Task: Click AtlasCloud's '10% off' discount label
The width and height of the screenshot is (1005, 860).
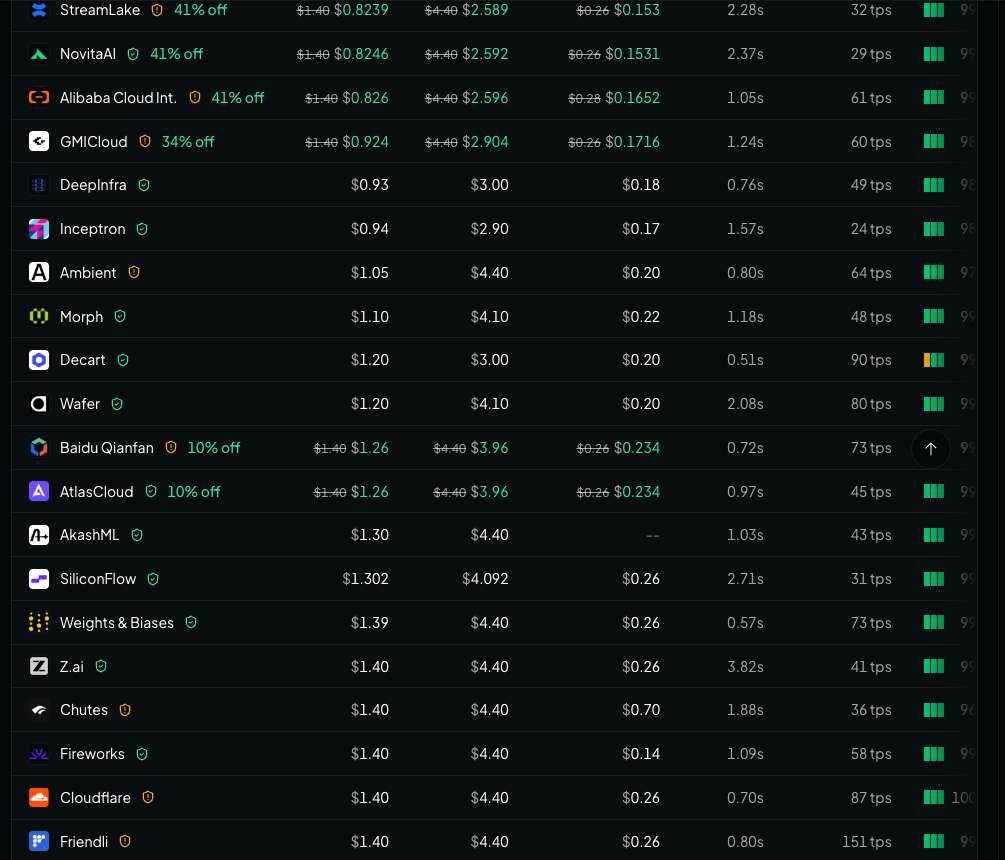Action: point(194,492)
